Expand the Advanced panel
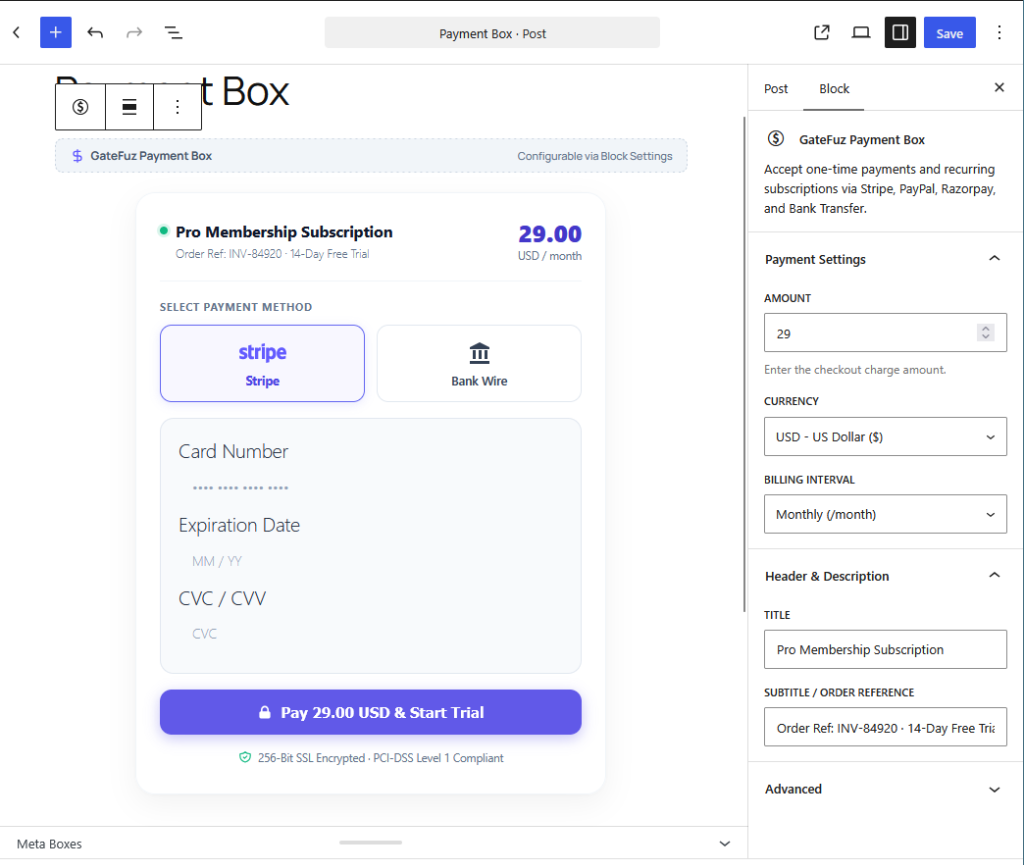The height and width of the screenshot is (865, 1024). tap(885, 789)
